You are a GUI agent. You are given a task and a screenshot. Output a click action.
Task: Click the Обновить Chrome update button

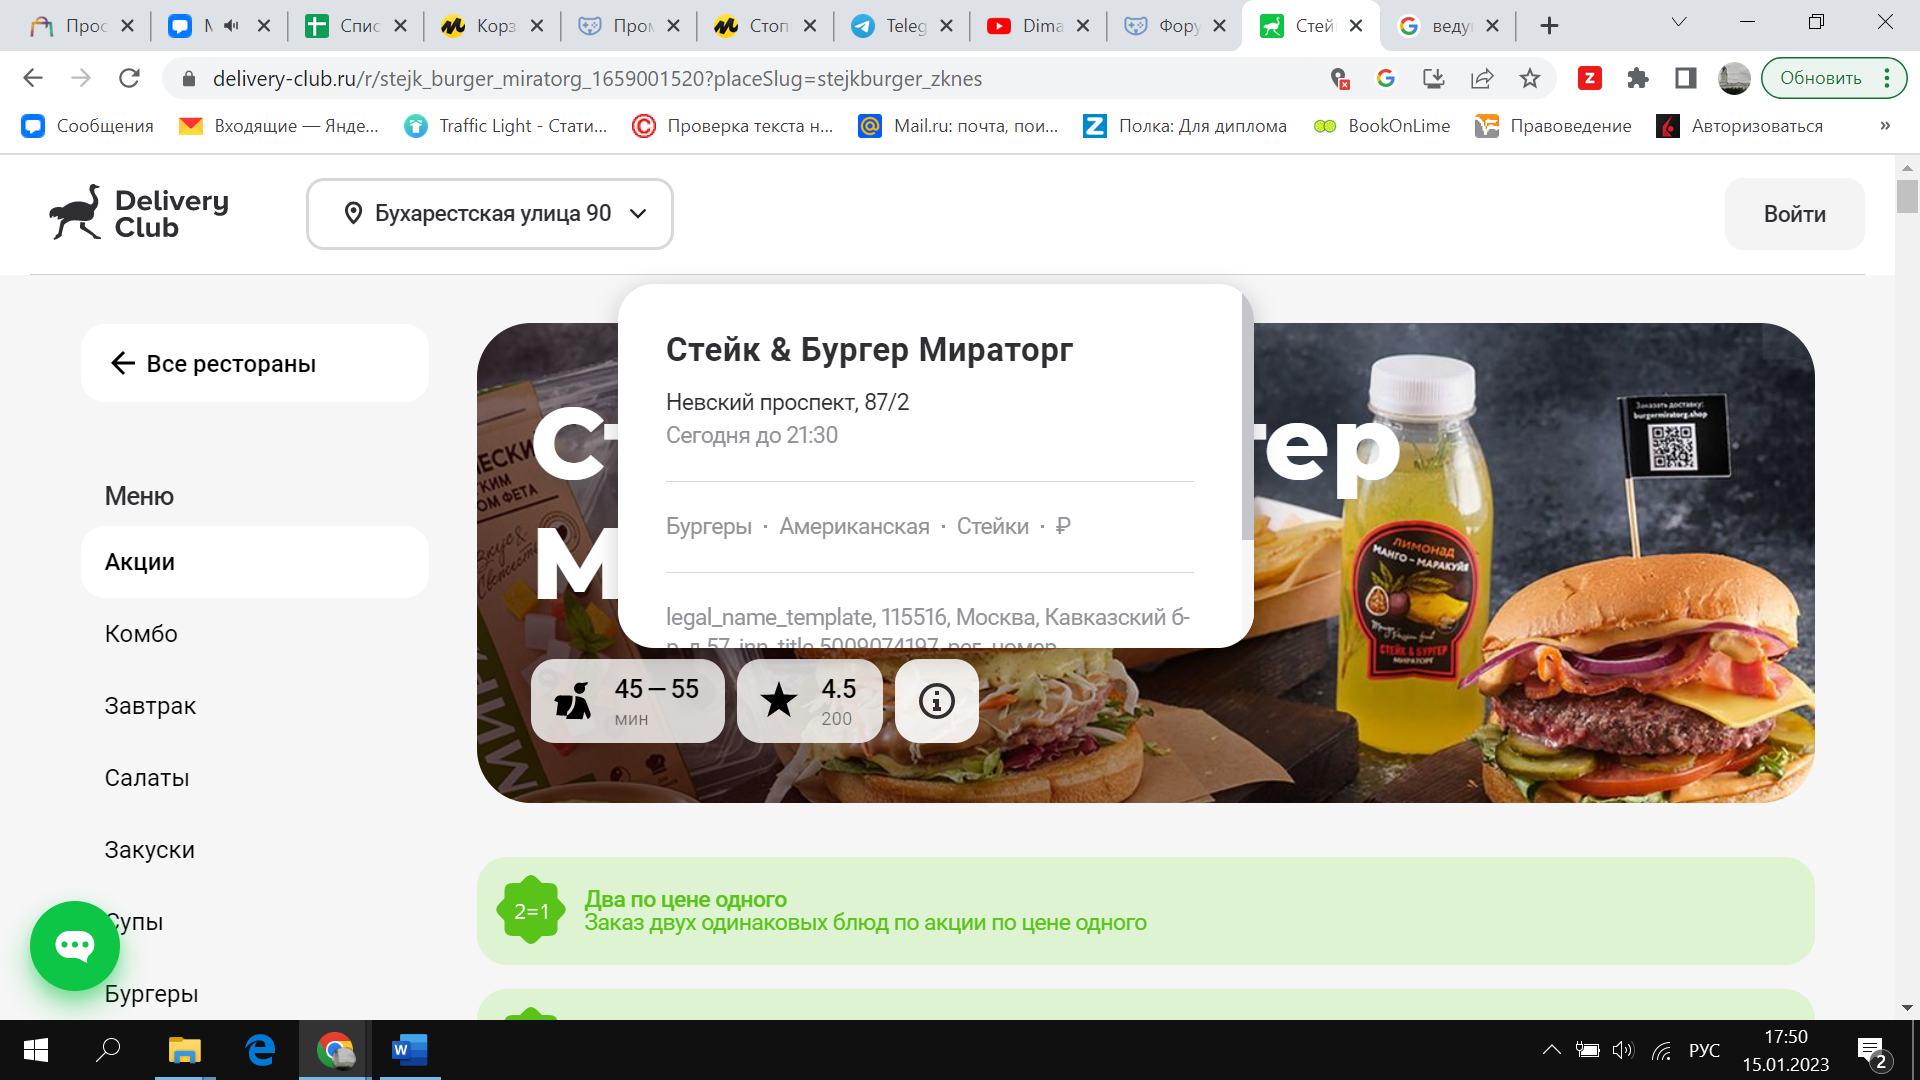click(x=1834, y=78)
